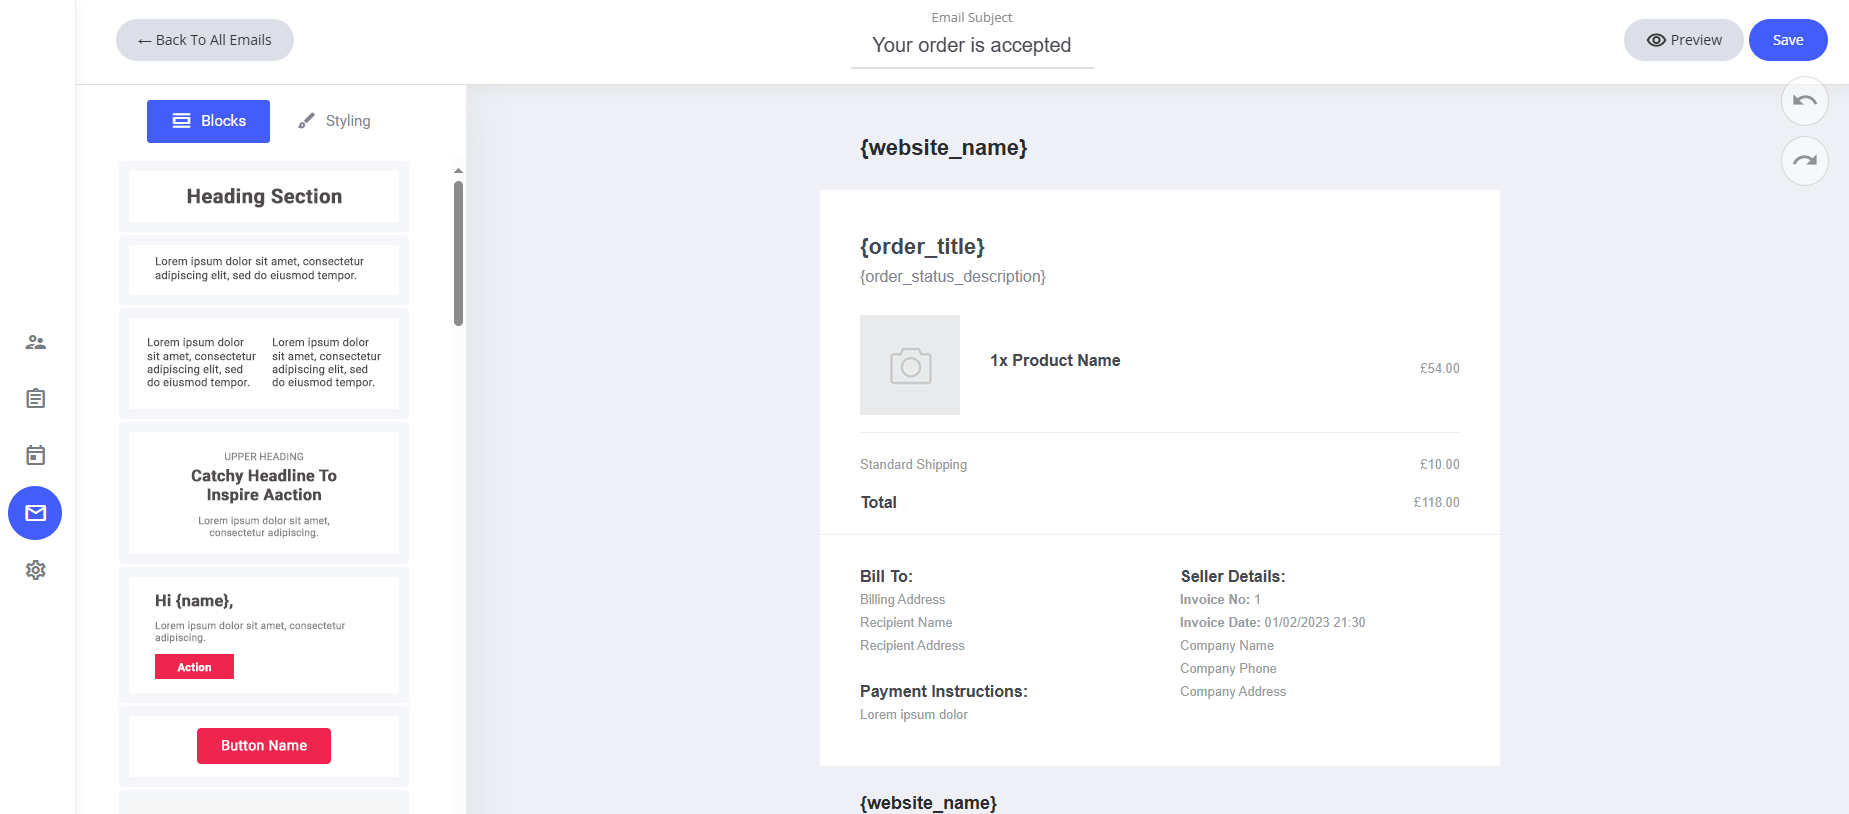
Task: Save the email template
Action: point(1787,40)
